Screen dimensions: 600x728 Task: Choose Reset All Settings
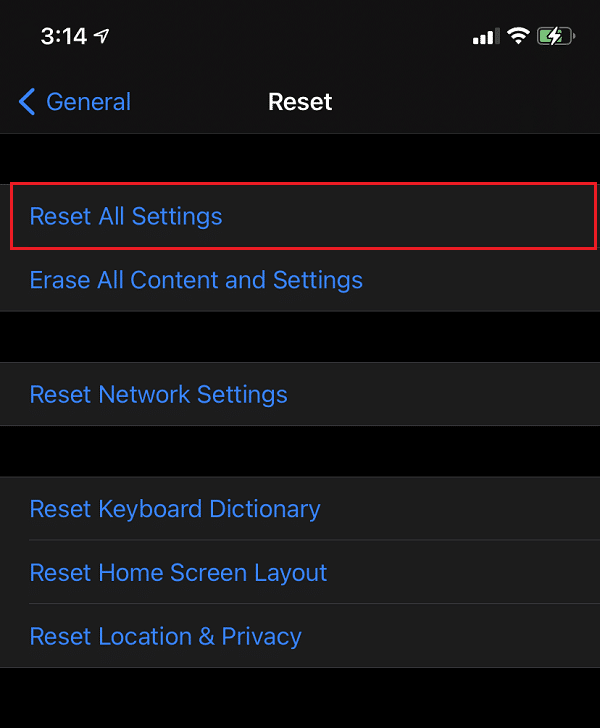tap(126, 216)
